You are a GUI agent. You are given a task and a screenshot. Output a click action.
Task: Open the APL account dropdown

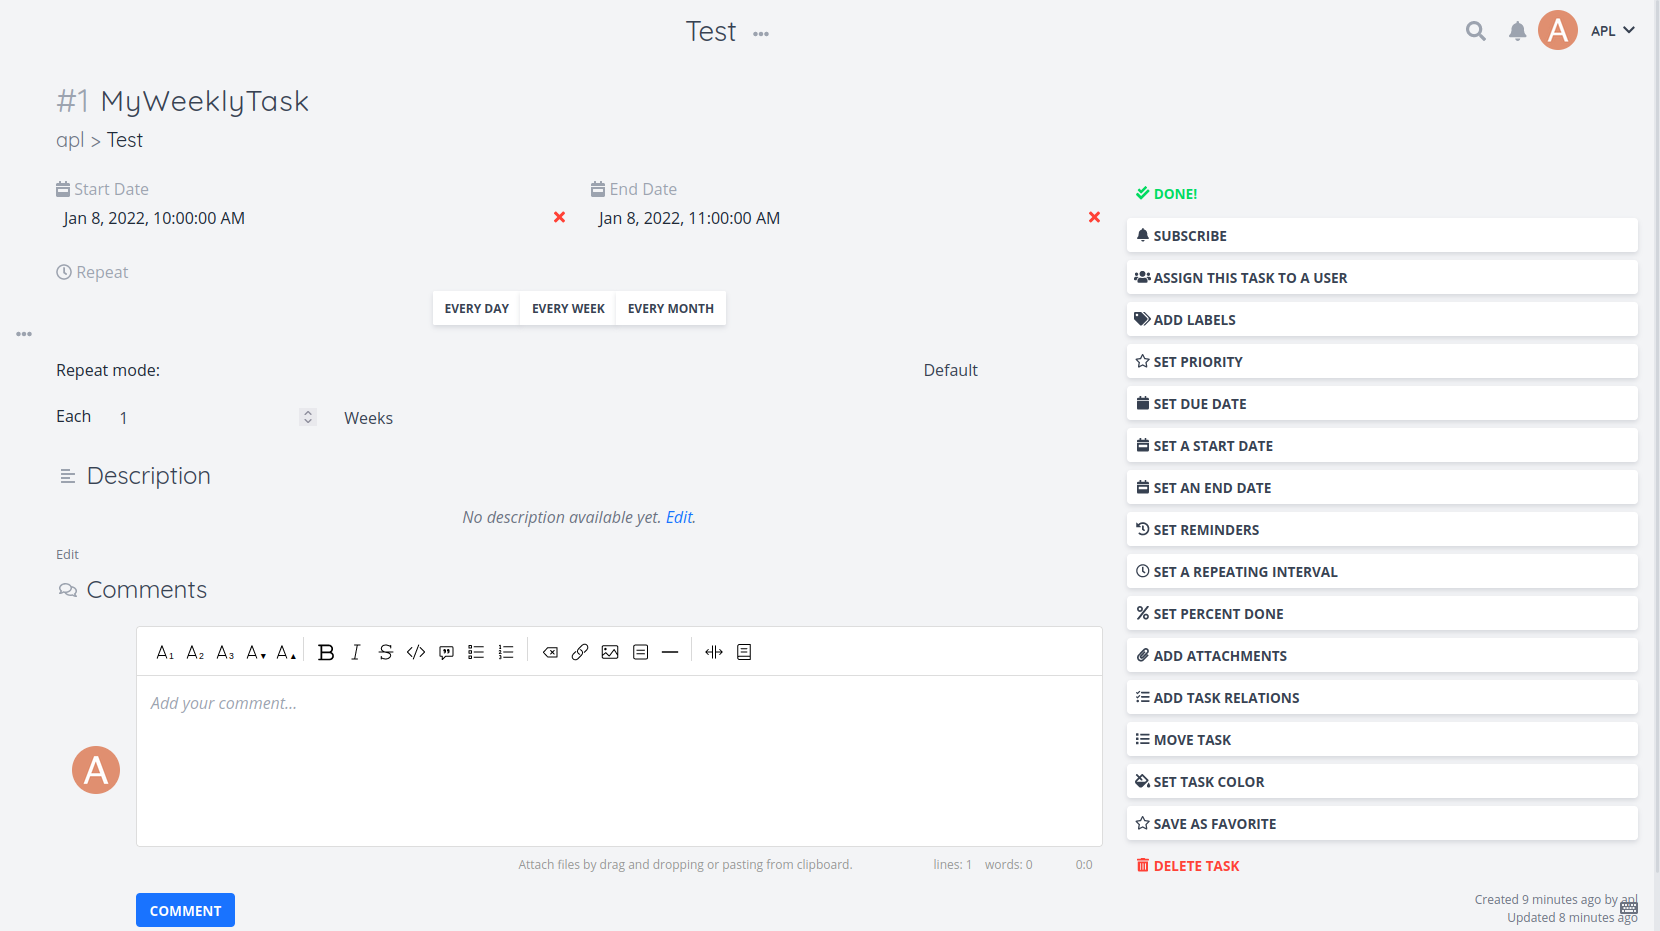pos(1613,31)
